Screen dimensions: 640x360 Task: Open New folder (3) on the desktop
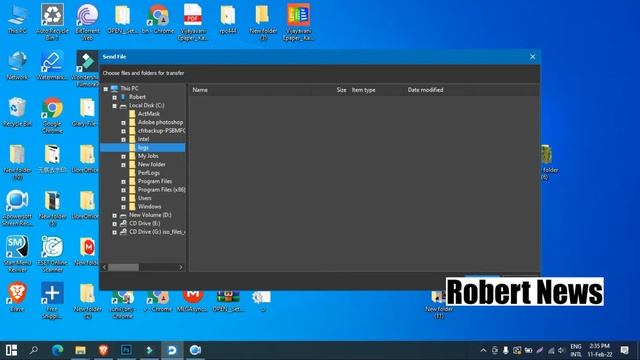(263, 21)
